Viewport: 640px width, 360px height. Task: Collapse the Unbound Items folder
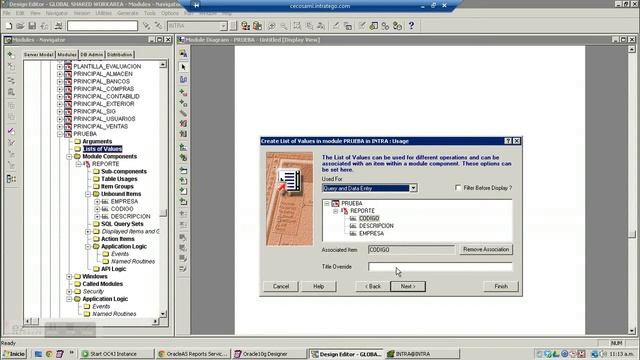(x=88, y=194)
